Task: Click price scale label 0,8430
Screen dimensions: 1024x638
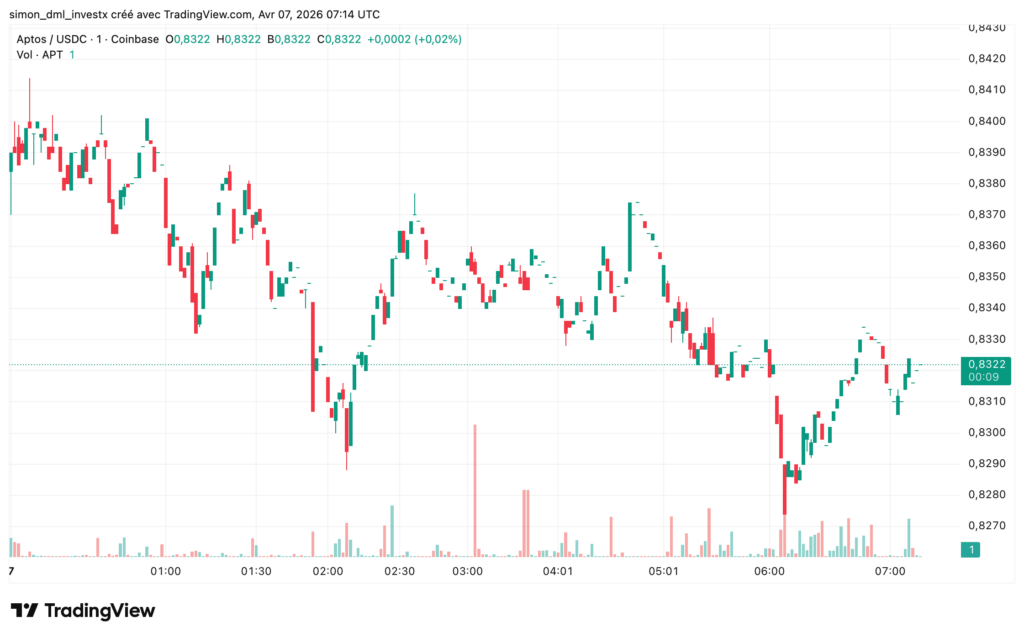Action: coord(985,30)
